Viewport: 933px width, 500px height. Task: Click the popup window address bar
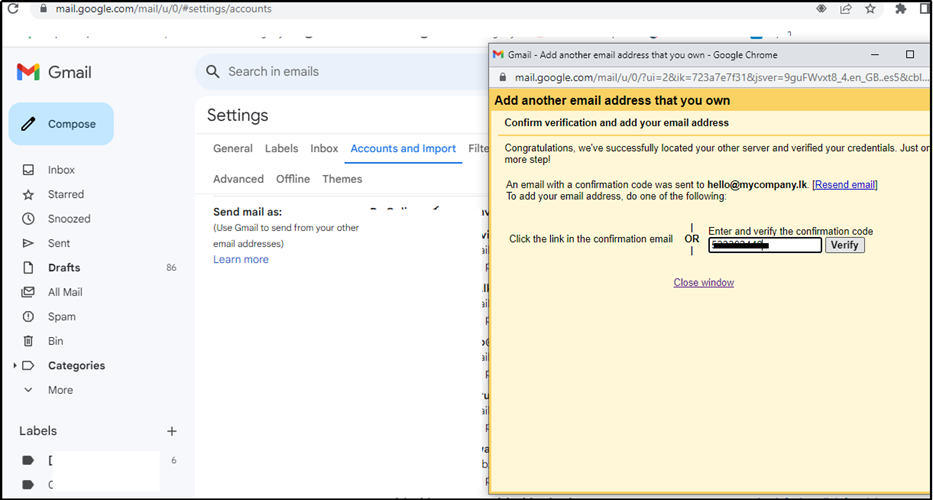click(x=721, y=77)
